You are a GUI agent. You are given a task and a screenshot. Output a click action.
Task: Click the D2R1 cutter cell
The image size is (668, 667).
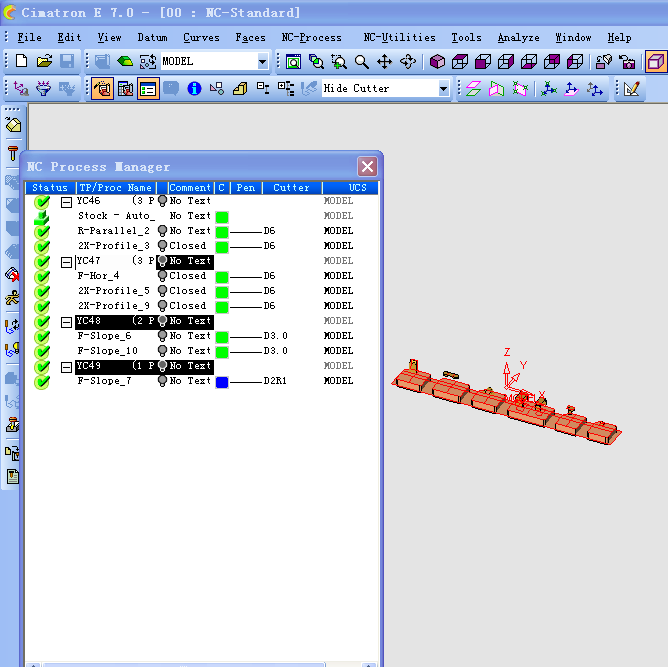275,381
